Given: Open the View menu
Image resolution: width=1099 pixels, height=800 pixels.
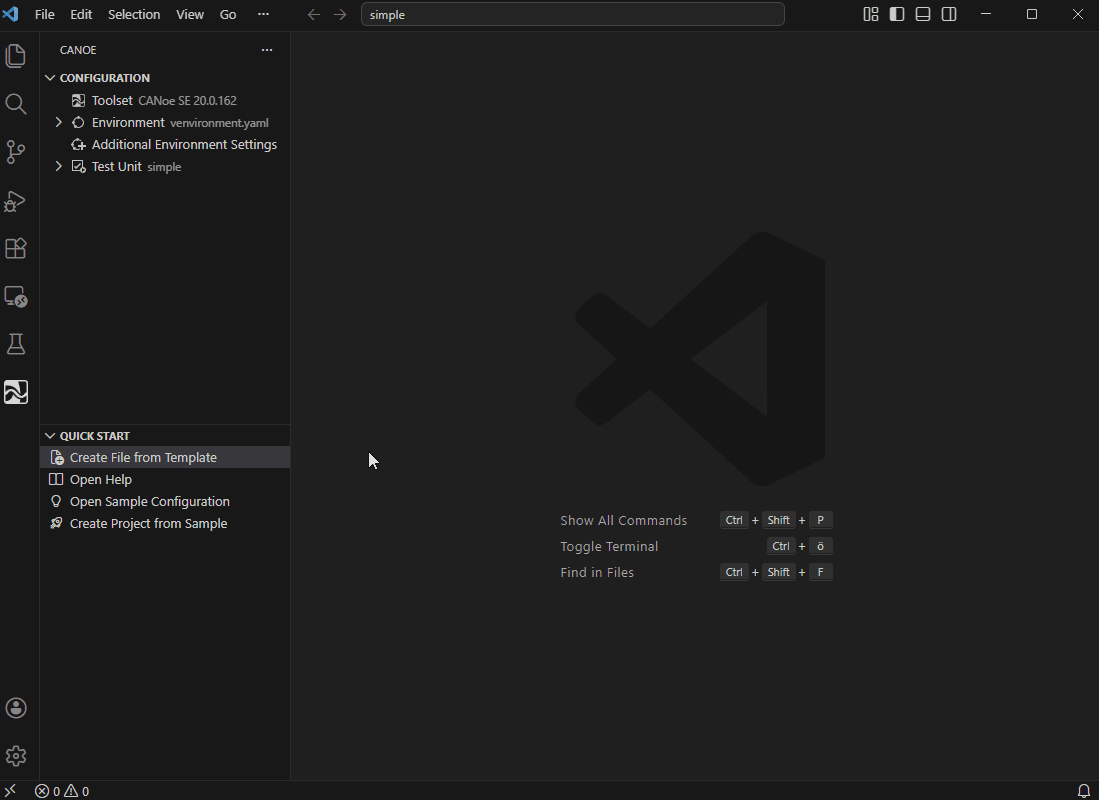Looking at the screenshot, I should tap(190, 14).
